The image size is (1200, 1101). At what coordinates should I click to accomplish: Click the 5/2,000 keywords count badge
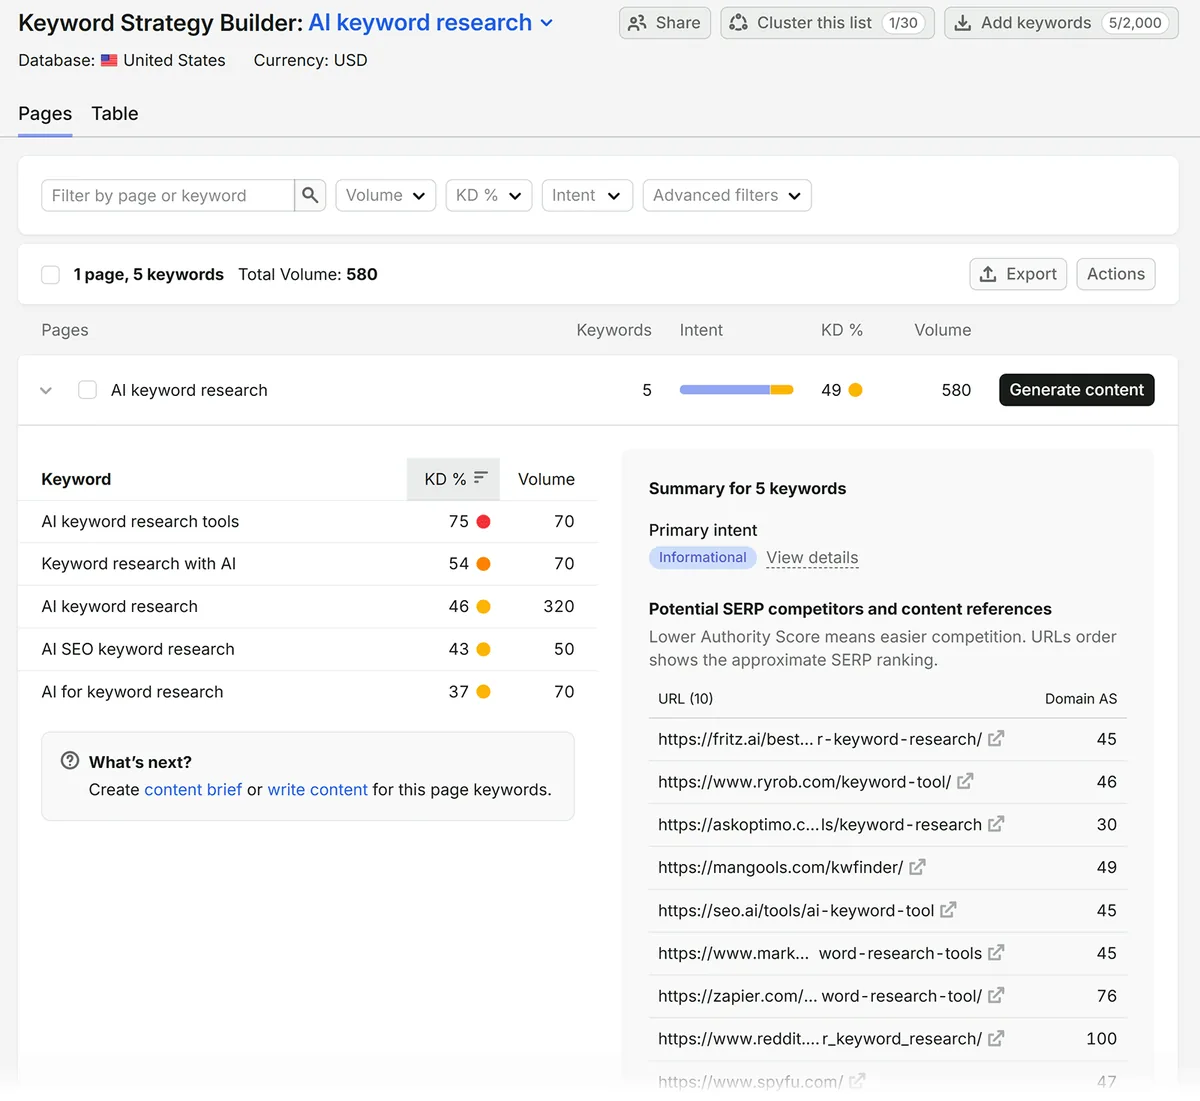[1135, 22]
